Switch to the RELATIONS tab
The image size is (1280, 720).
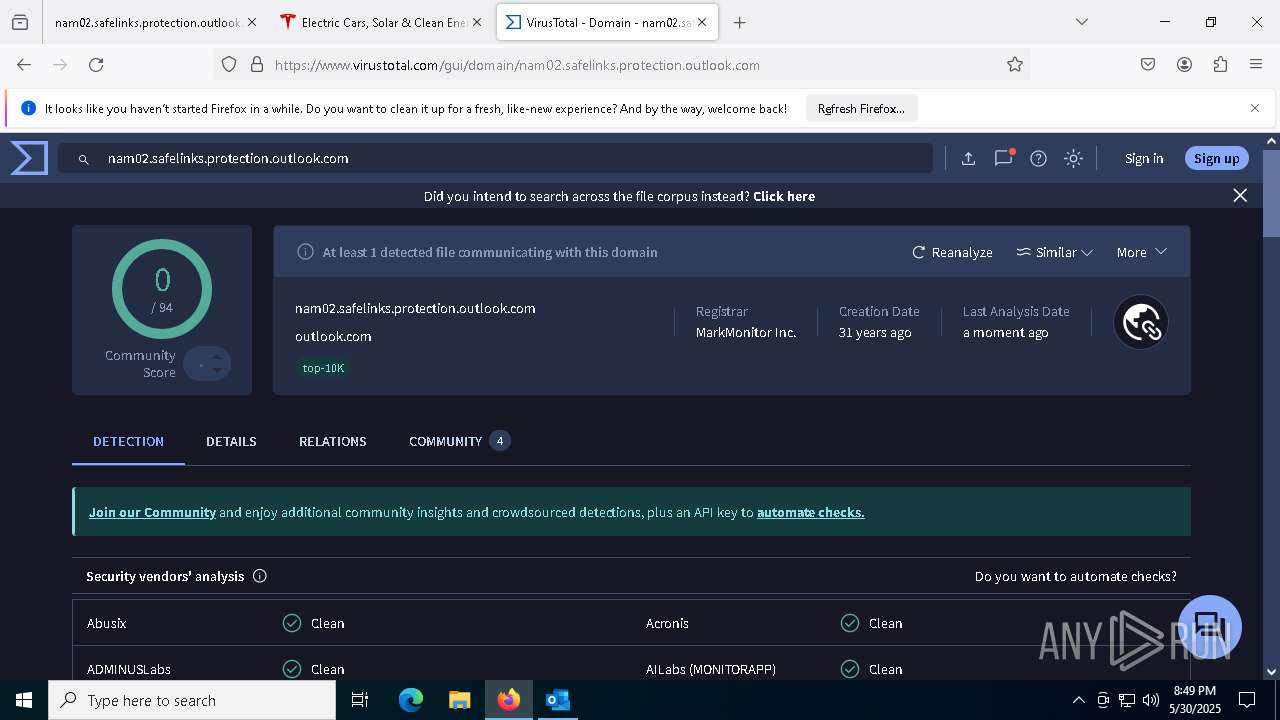(x=332, y=441)
